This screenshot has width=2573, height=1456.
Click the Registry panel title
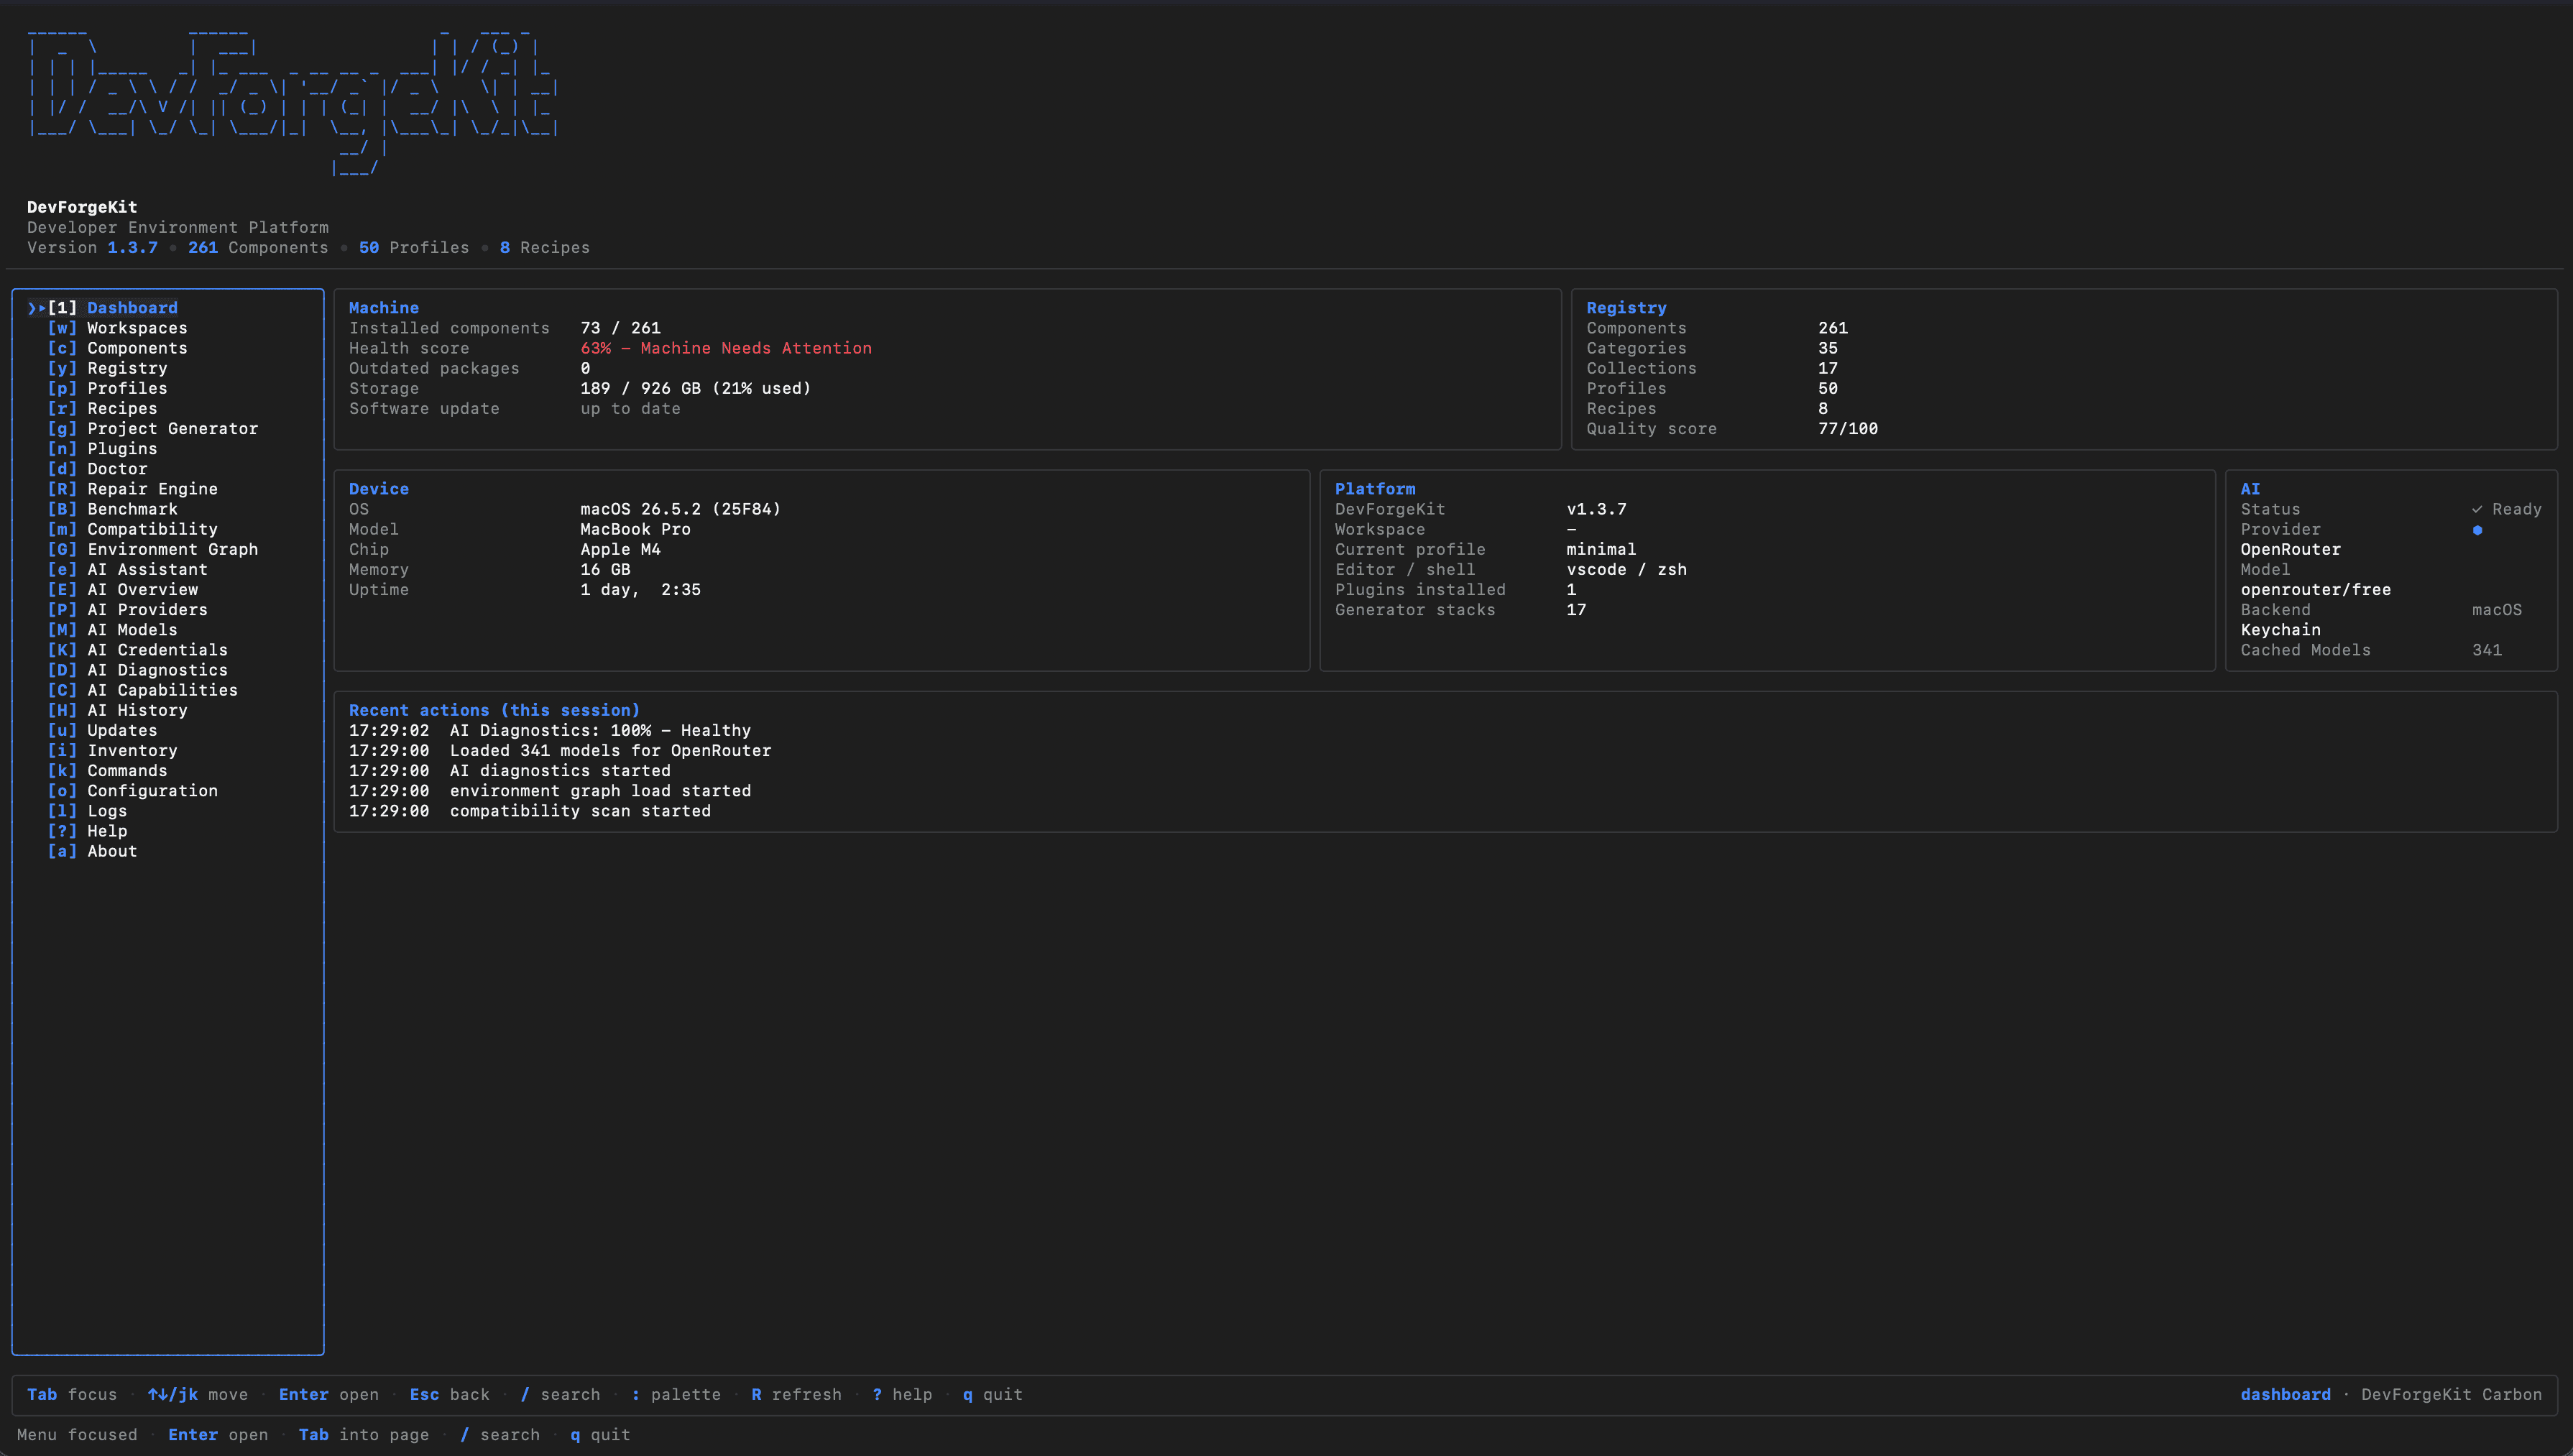click(x=1626, y=308)
